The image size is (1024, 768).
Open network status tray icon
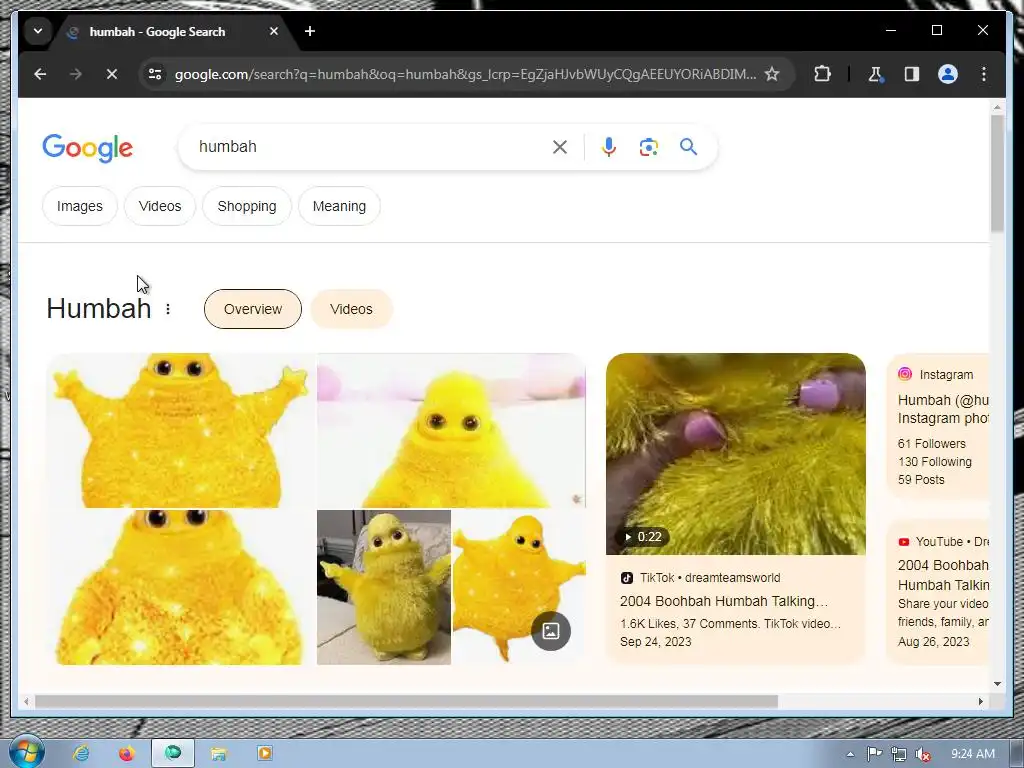tap(899, 754)
